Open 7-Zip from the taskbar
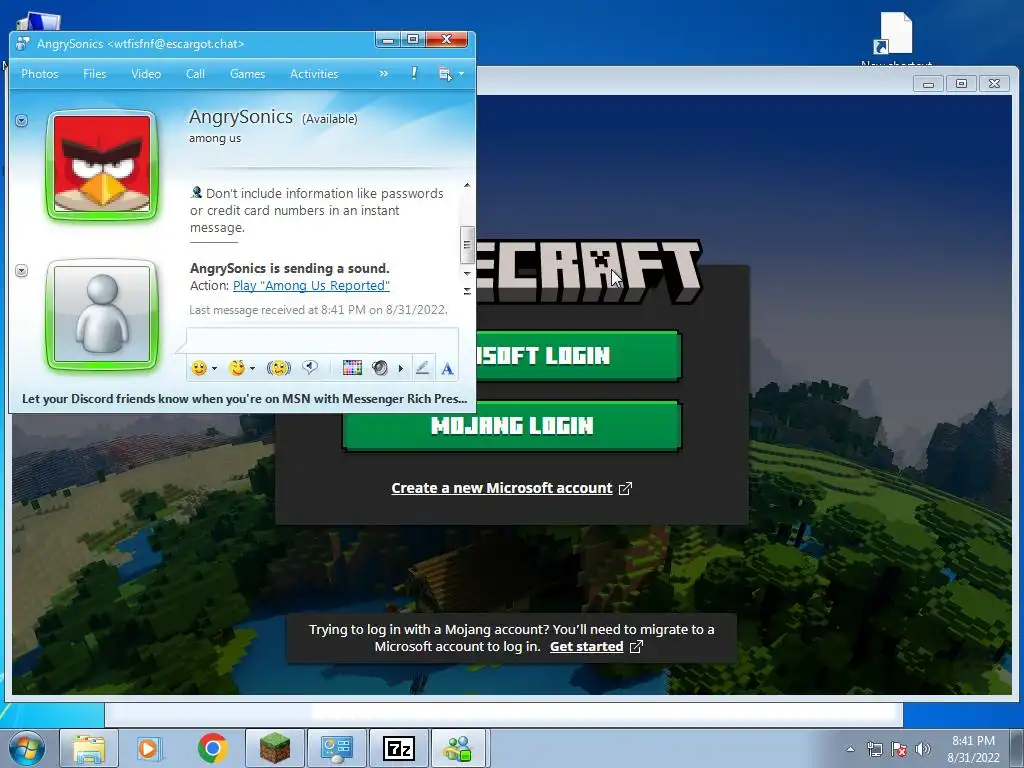This screenshot has height=768, width=1024. (x=399, y=748)
